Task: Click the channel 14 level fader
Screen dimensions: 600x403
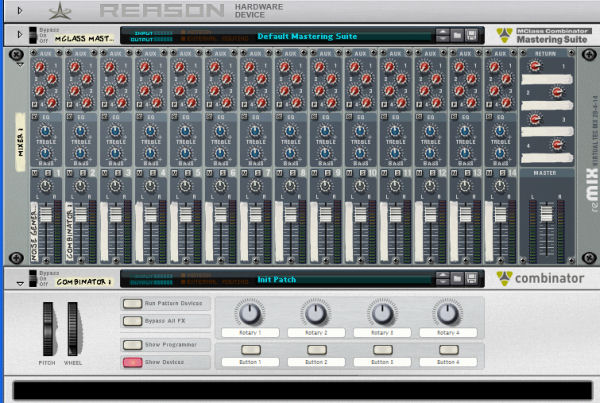Action: click(500, 214)
